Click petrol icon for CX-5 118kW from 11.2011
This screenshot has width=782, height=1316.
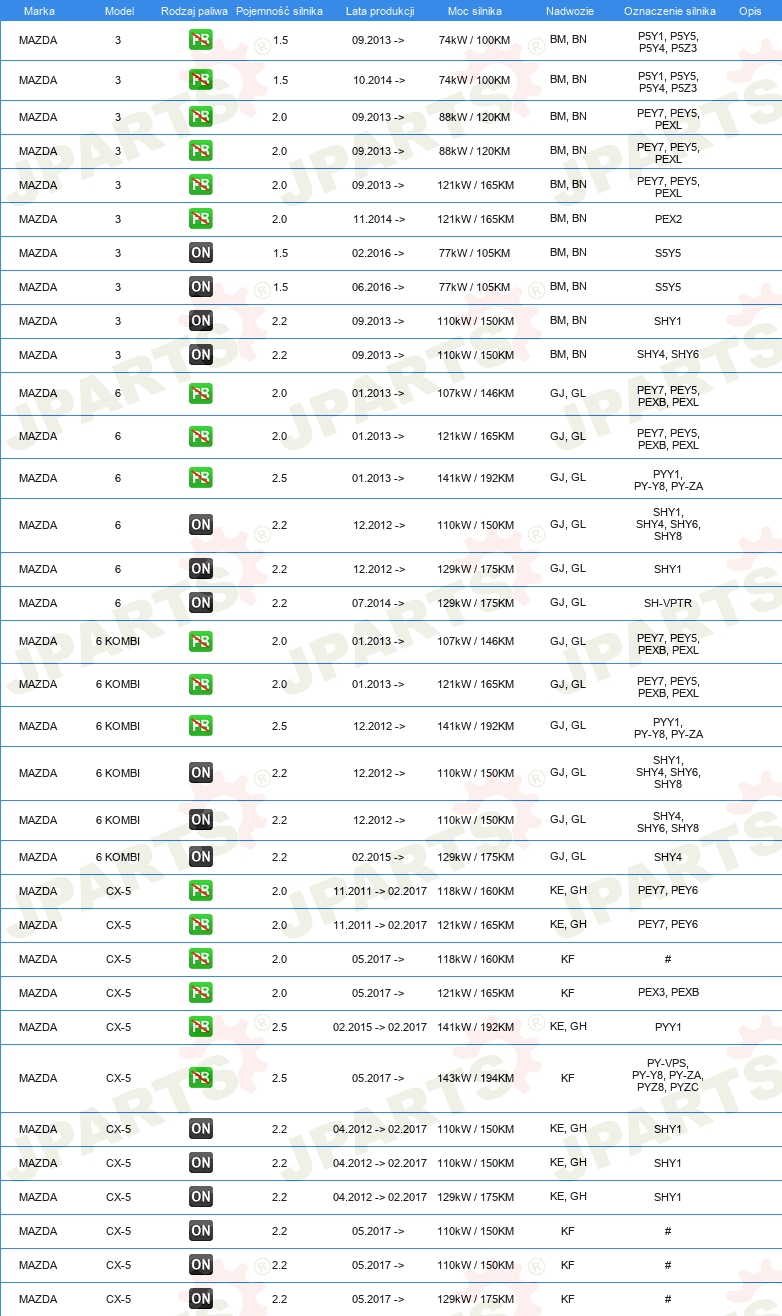pos(200,890)
